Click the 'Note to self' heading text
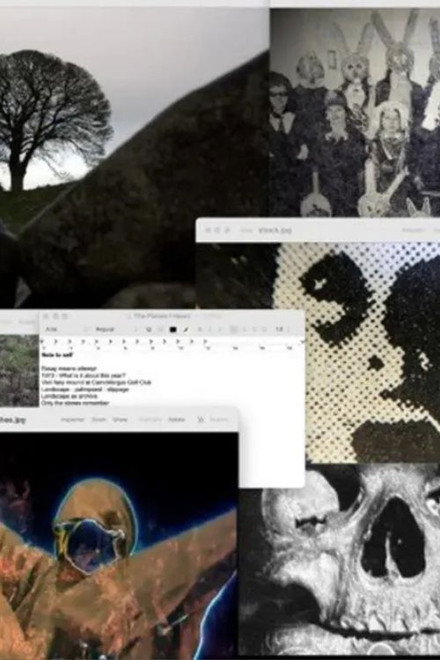 point(57,355)
